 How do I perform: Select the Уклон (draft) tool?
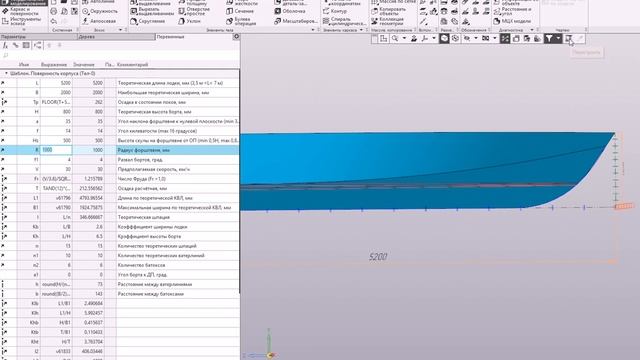(x=189, y=21)
